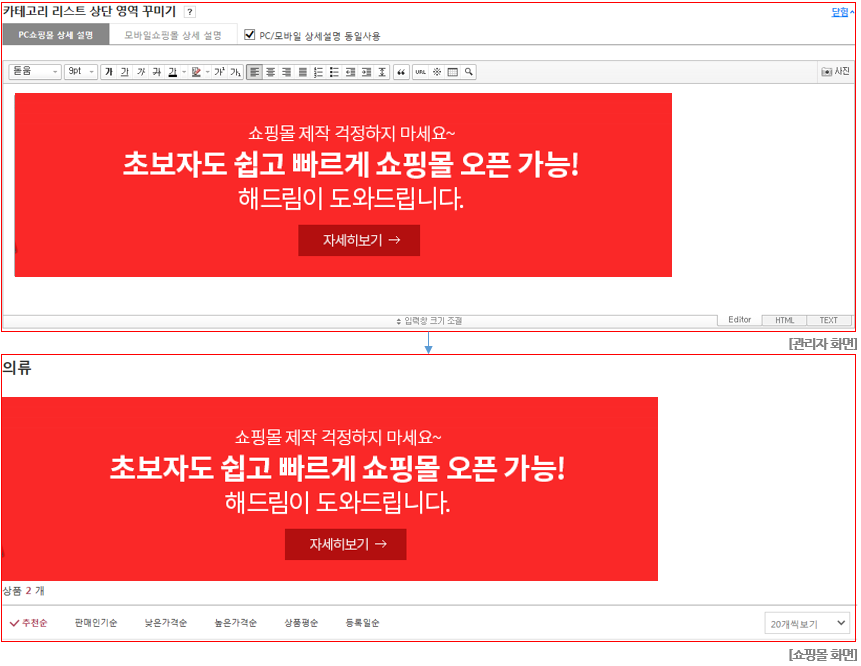Click the banner image in the editor
This screenshot has height=666, width=861.
[x=343, y=185]
